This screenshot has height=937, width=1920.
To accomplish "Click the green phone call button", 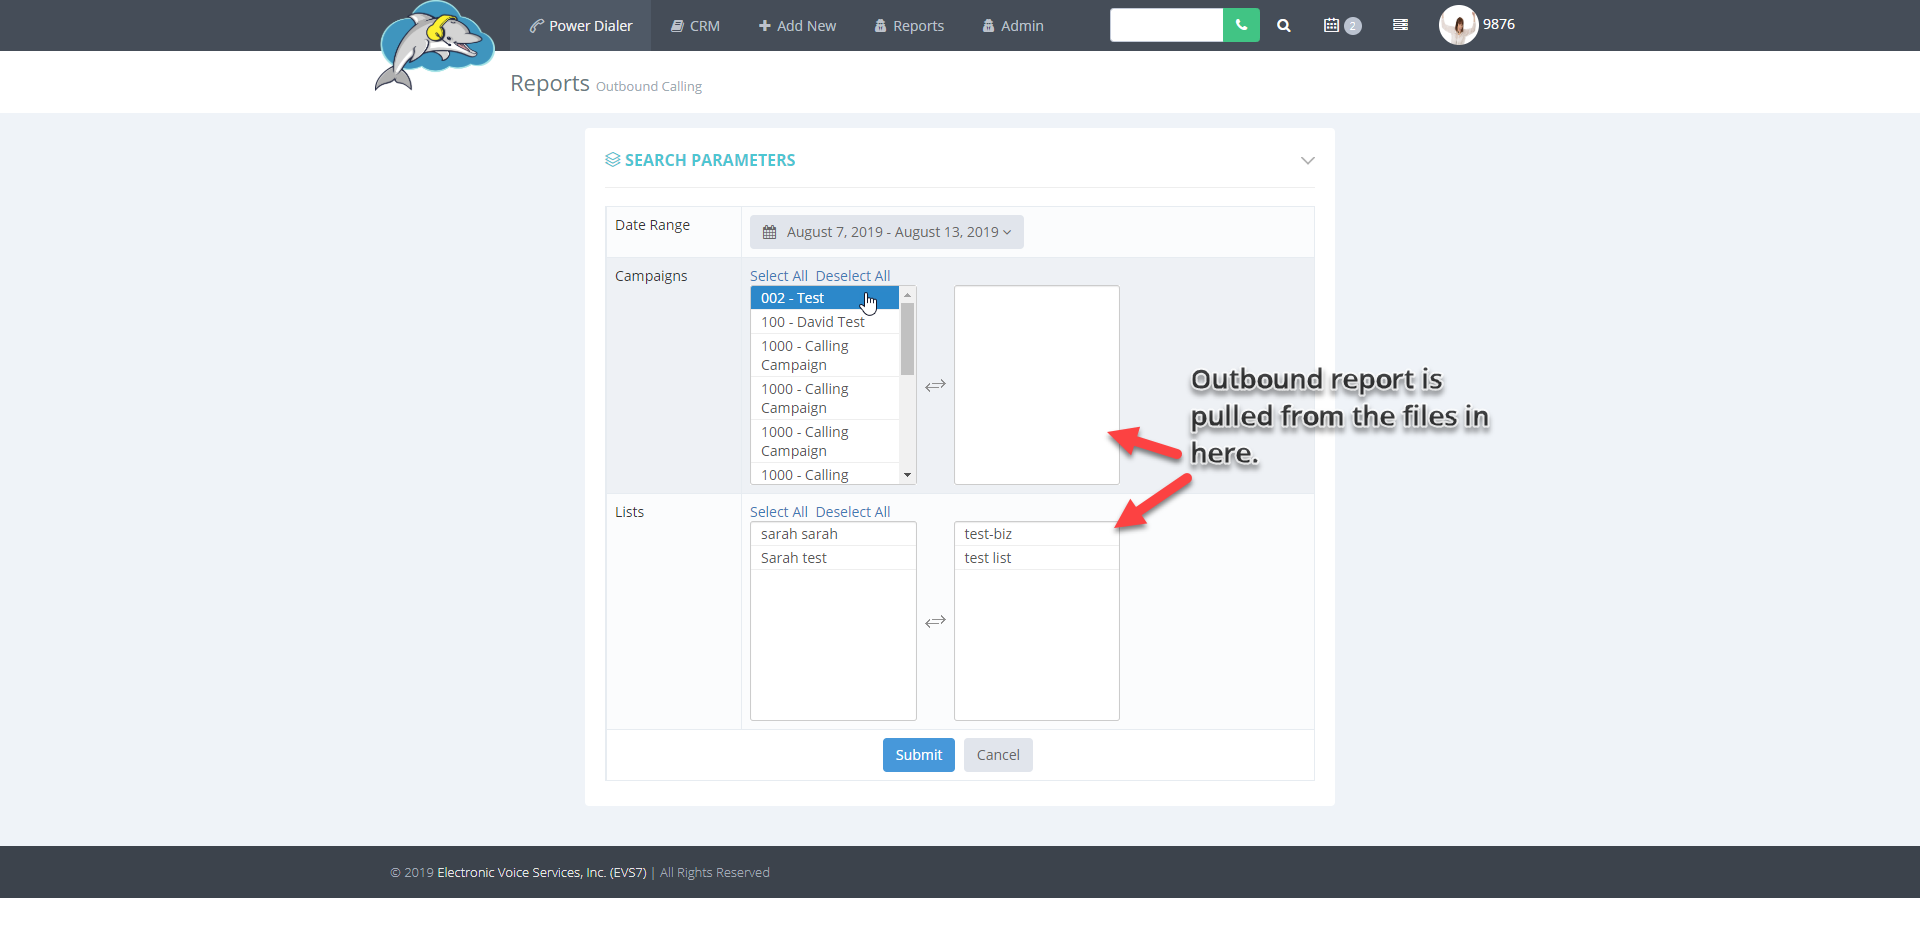I will click(x=1241, y=25).
